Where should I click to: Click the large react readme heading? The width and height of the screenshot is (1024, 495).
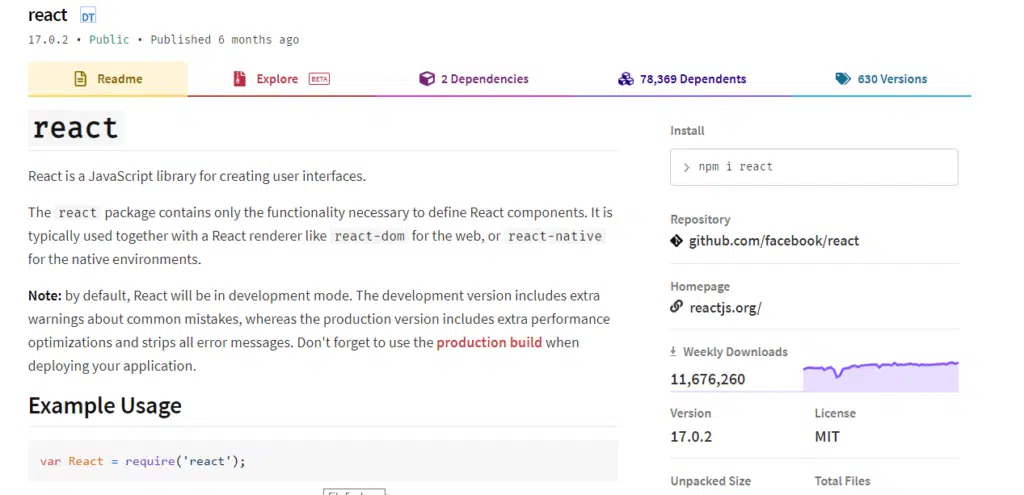(x=76, y=127)
